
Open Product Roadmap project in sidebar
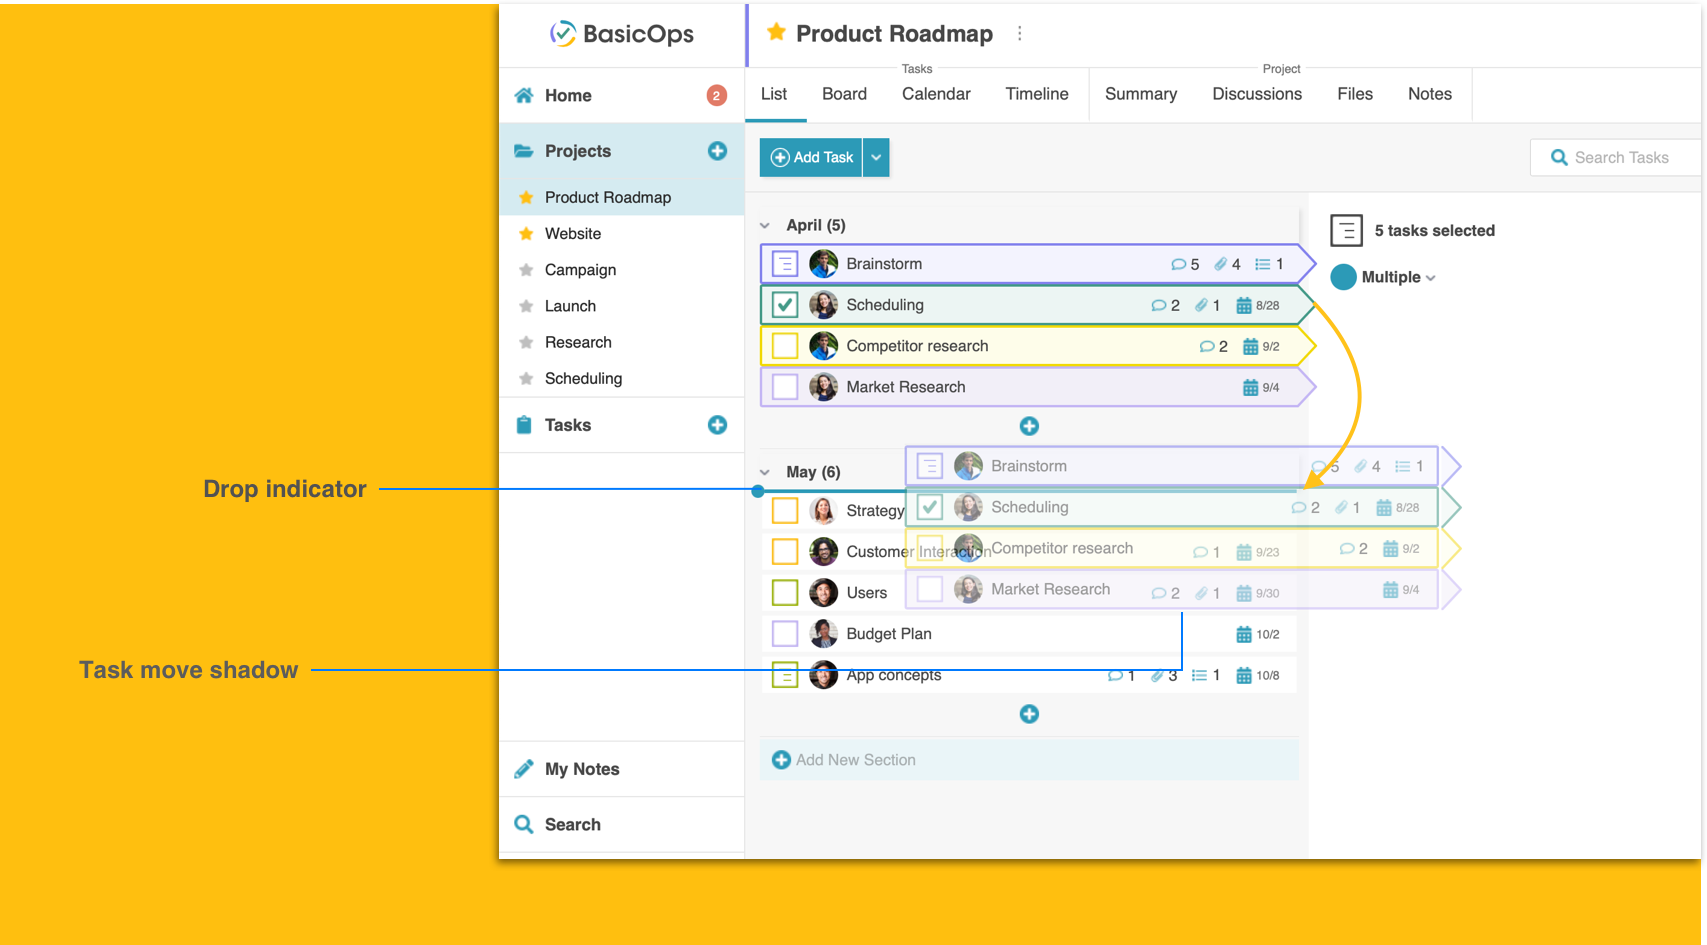(608, 197)
